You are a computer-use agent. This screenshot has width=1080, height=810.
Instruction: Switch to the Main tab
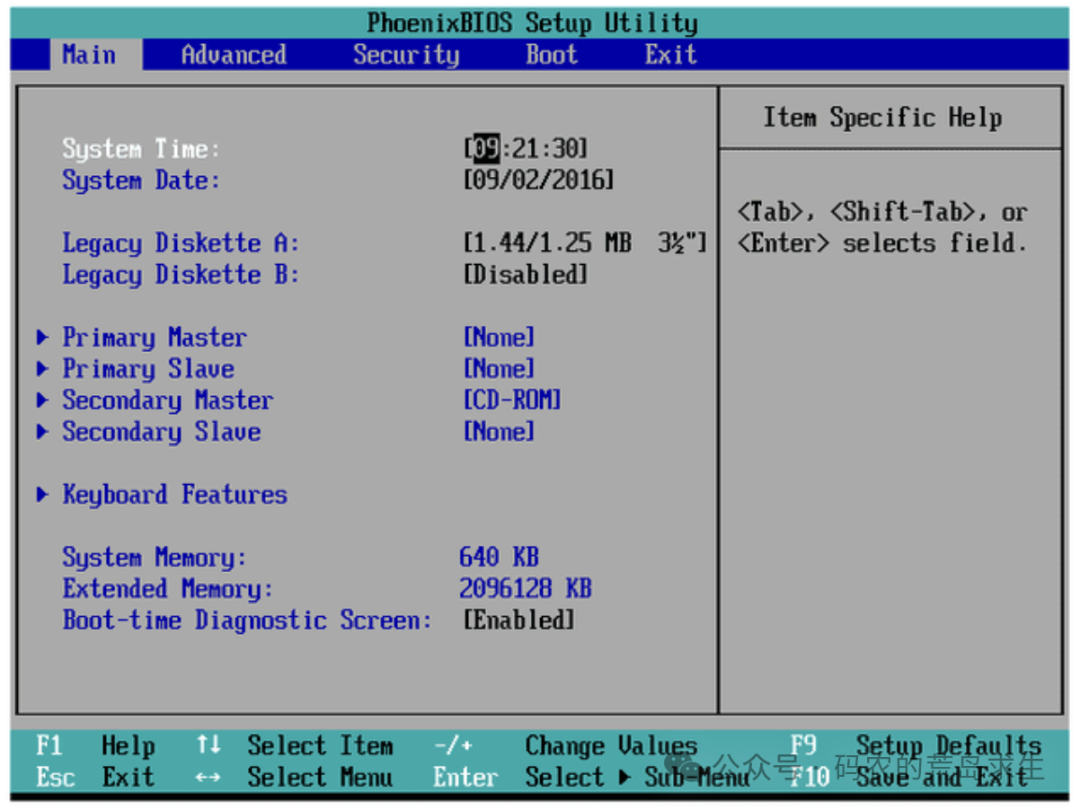click(90, 54)
